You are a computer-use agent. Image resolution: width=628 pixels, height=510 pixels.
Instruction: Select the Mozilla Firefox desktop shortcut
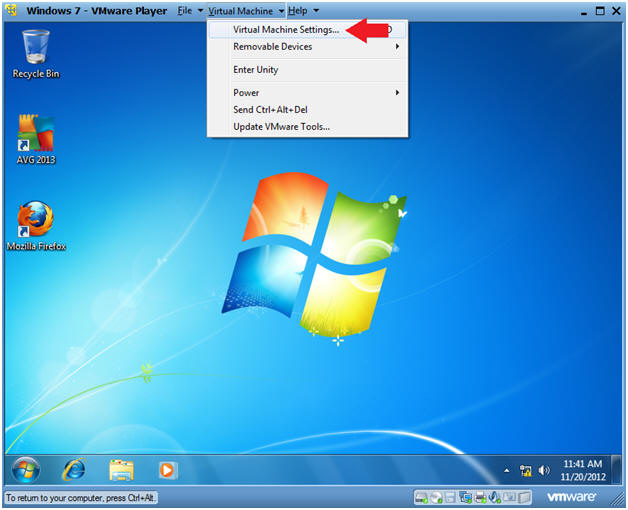[36, 226]
